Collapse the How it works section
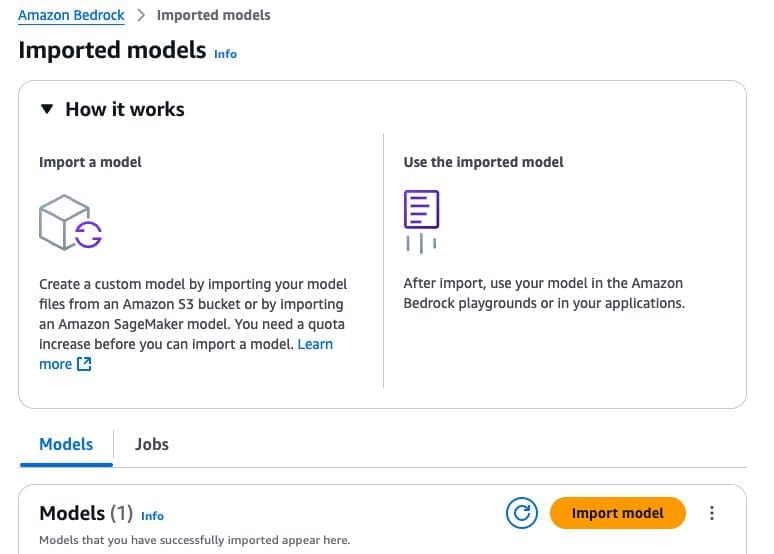This screenshot has height=554, width=774. [46, 110]
